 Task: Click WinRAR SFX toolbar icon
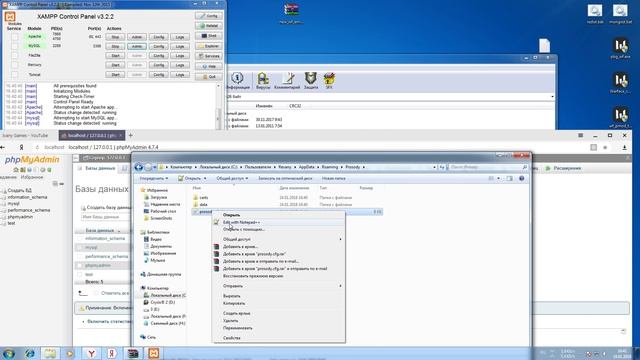click(329, 80)
